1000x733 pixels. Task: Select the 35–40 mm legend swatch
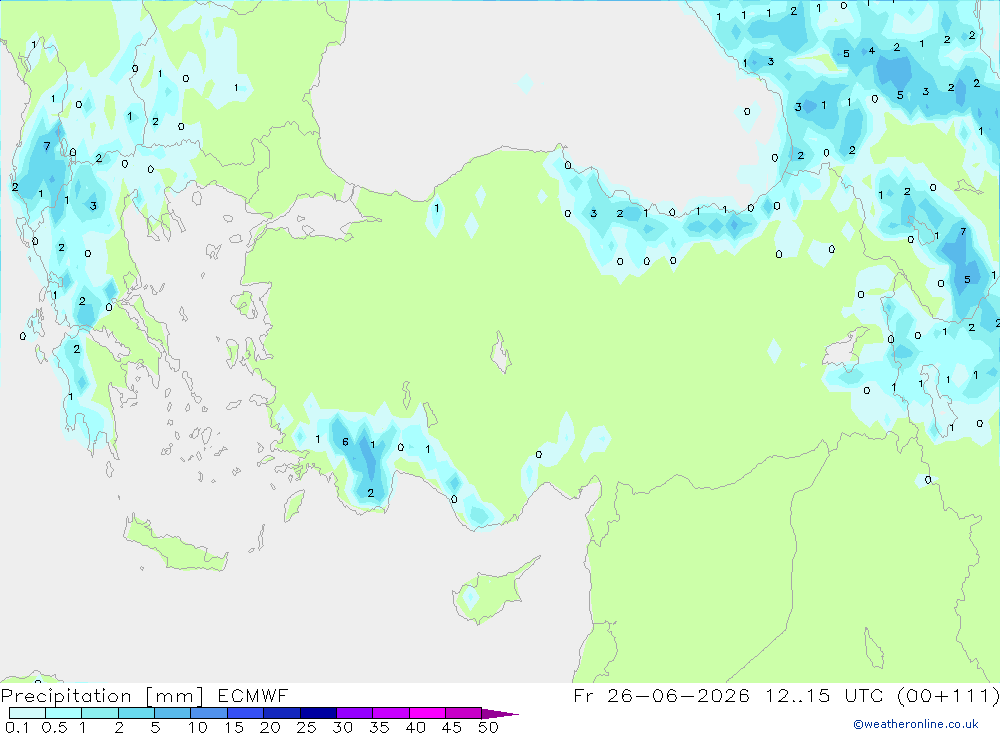390,713
